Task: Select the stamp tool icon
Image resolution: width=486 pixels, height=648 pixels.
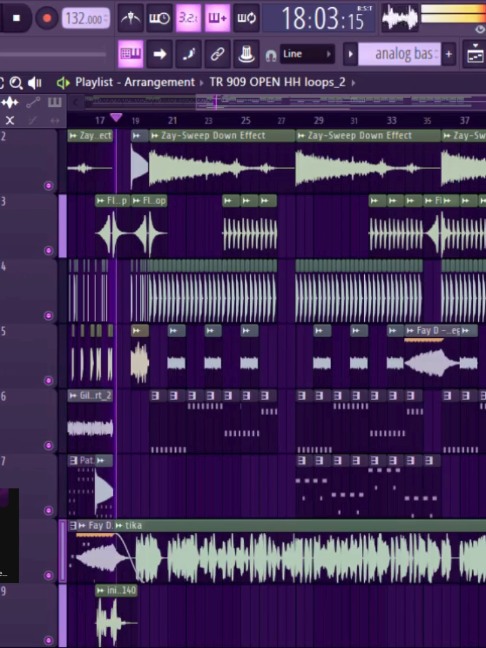Action: 246,54
